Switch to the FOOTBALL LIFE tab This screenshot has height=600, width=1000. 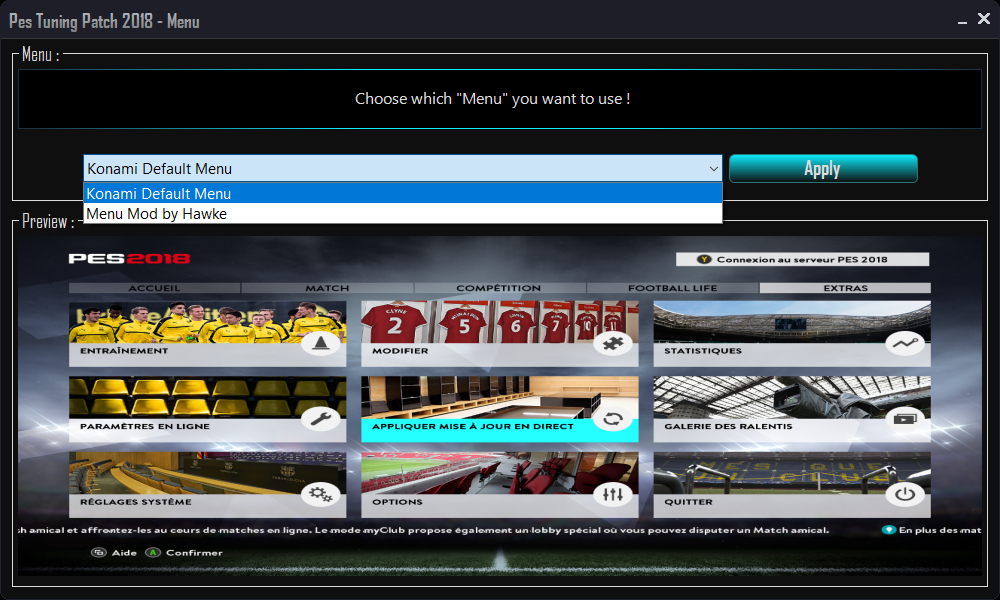pos(673,288)
